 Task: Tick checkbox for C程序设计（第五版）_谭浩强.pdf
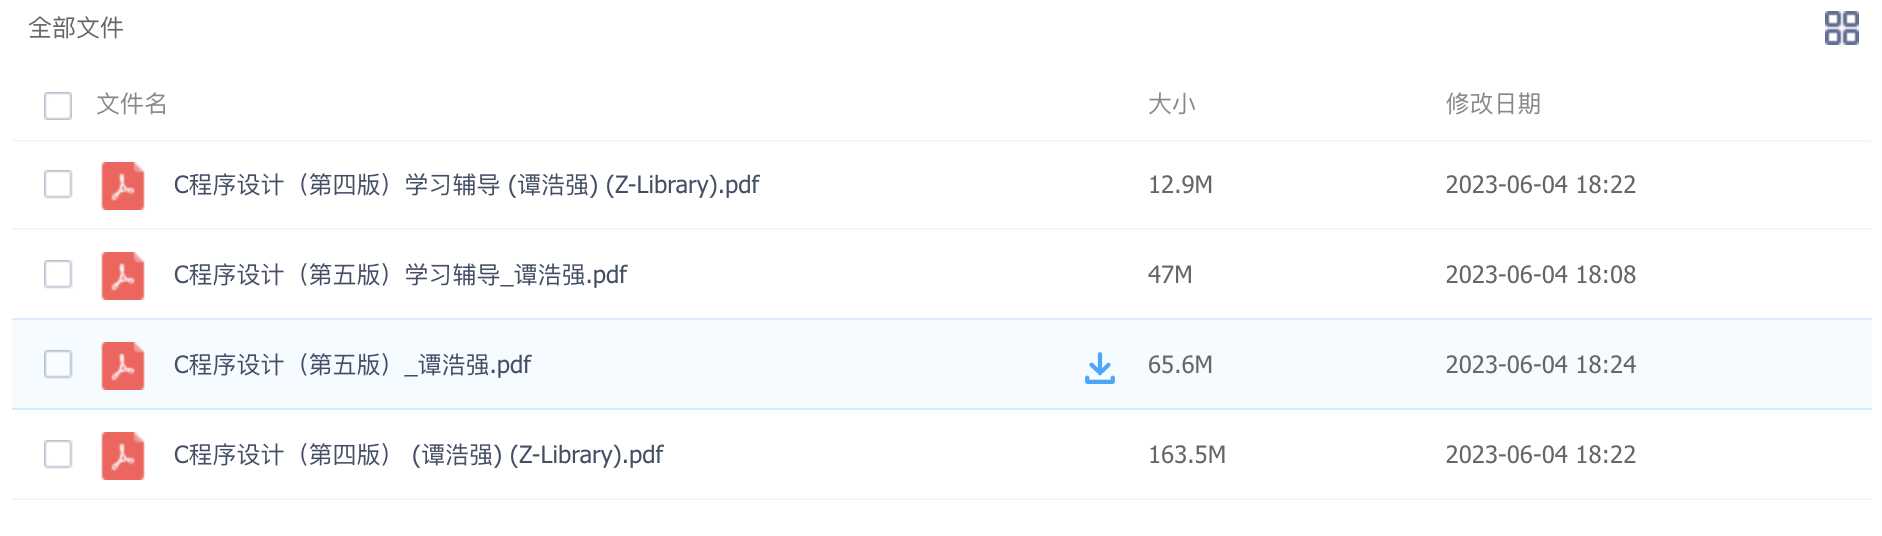[58, 364]
